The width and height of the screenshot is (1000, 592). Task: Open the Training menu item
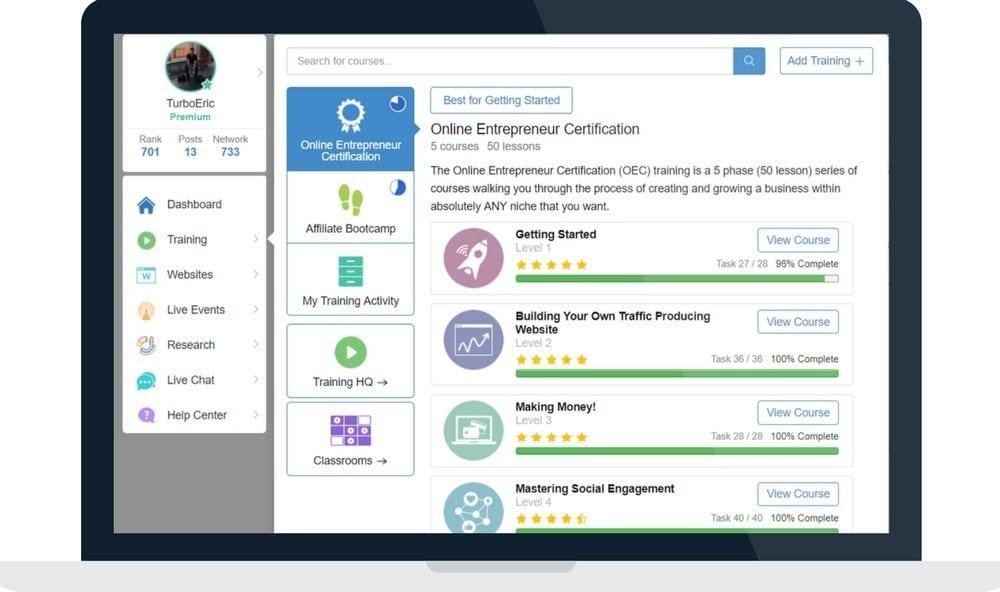[195, 240]
